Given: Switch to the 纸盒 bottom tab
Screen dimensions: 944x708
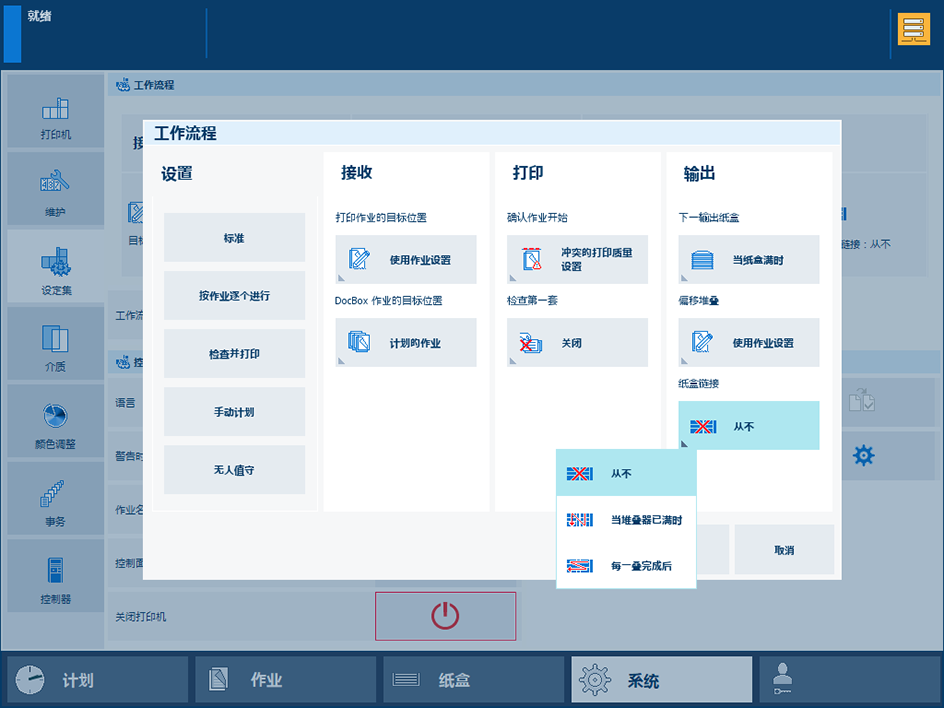Looking at the screenshot, I should coord(473,680).
